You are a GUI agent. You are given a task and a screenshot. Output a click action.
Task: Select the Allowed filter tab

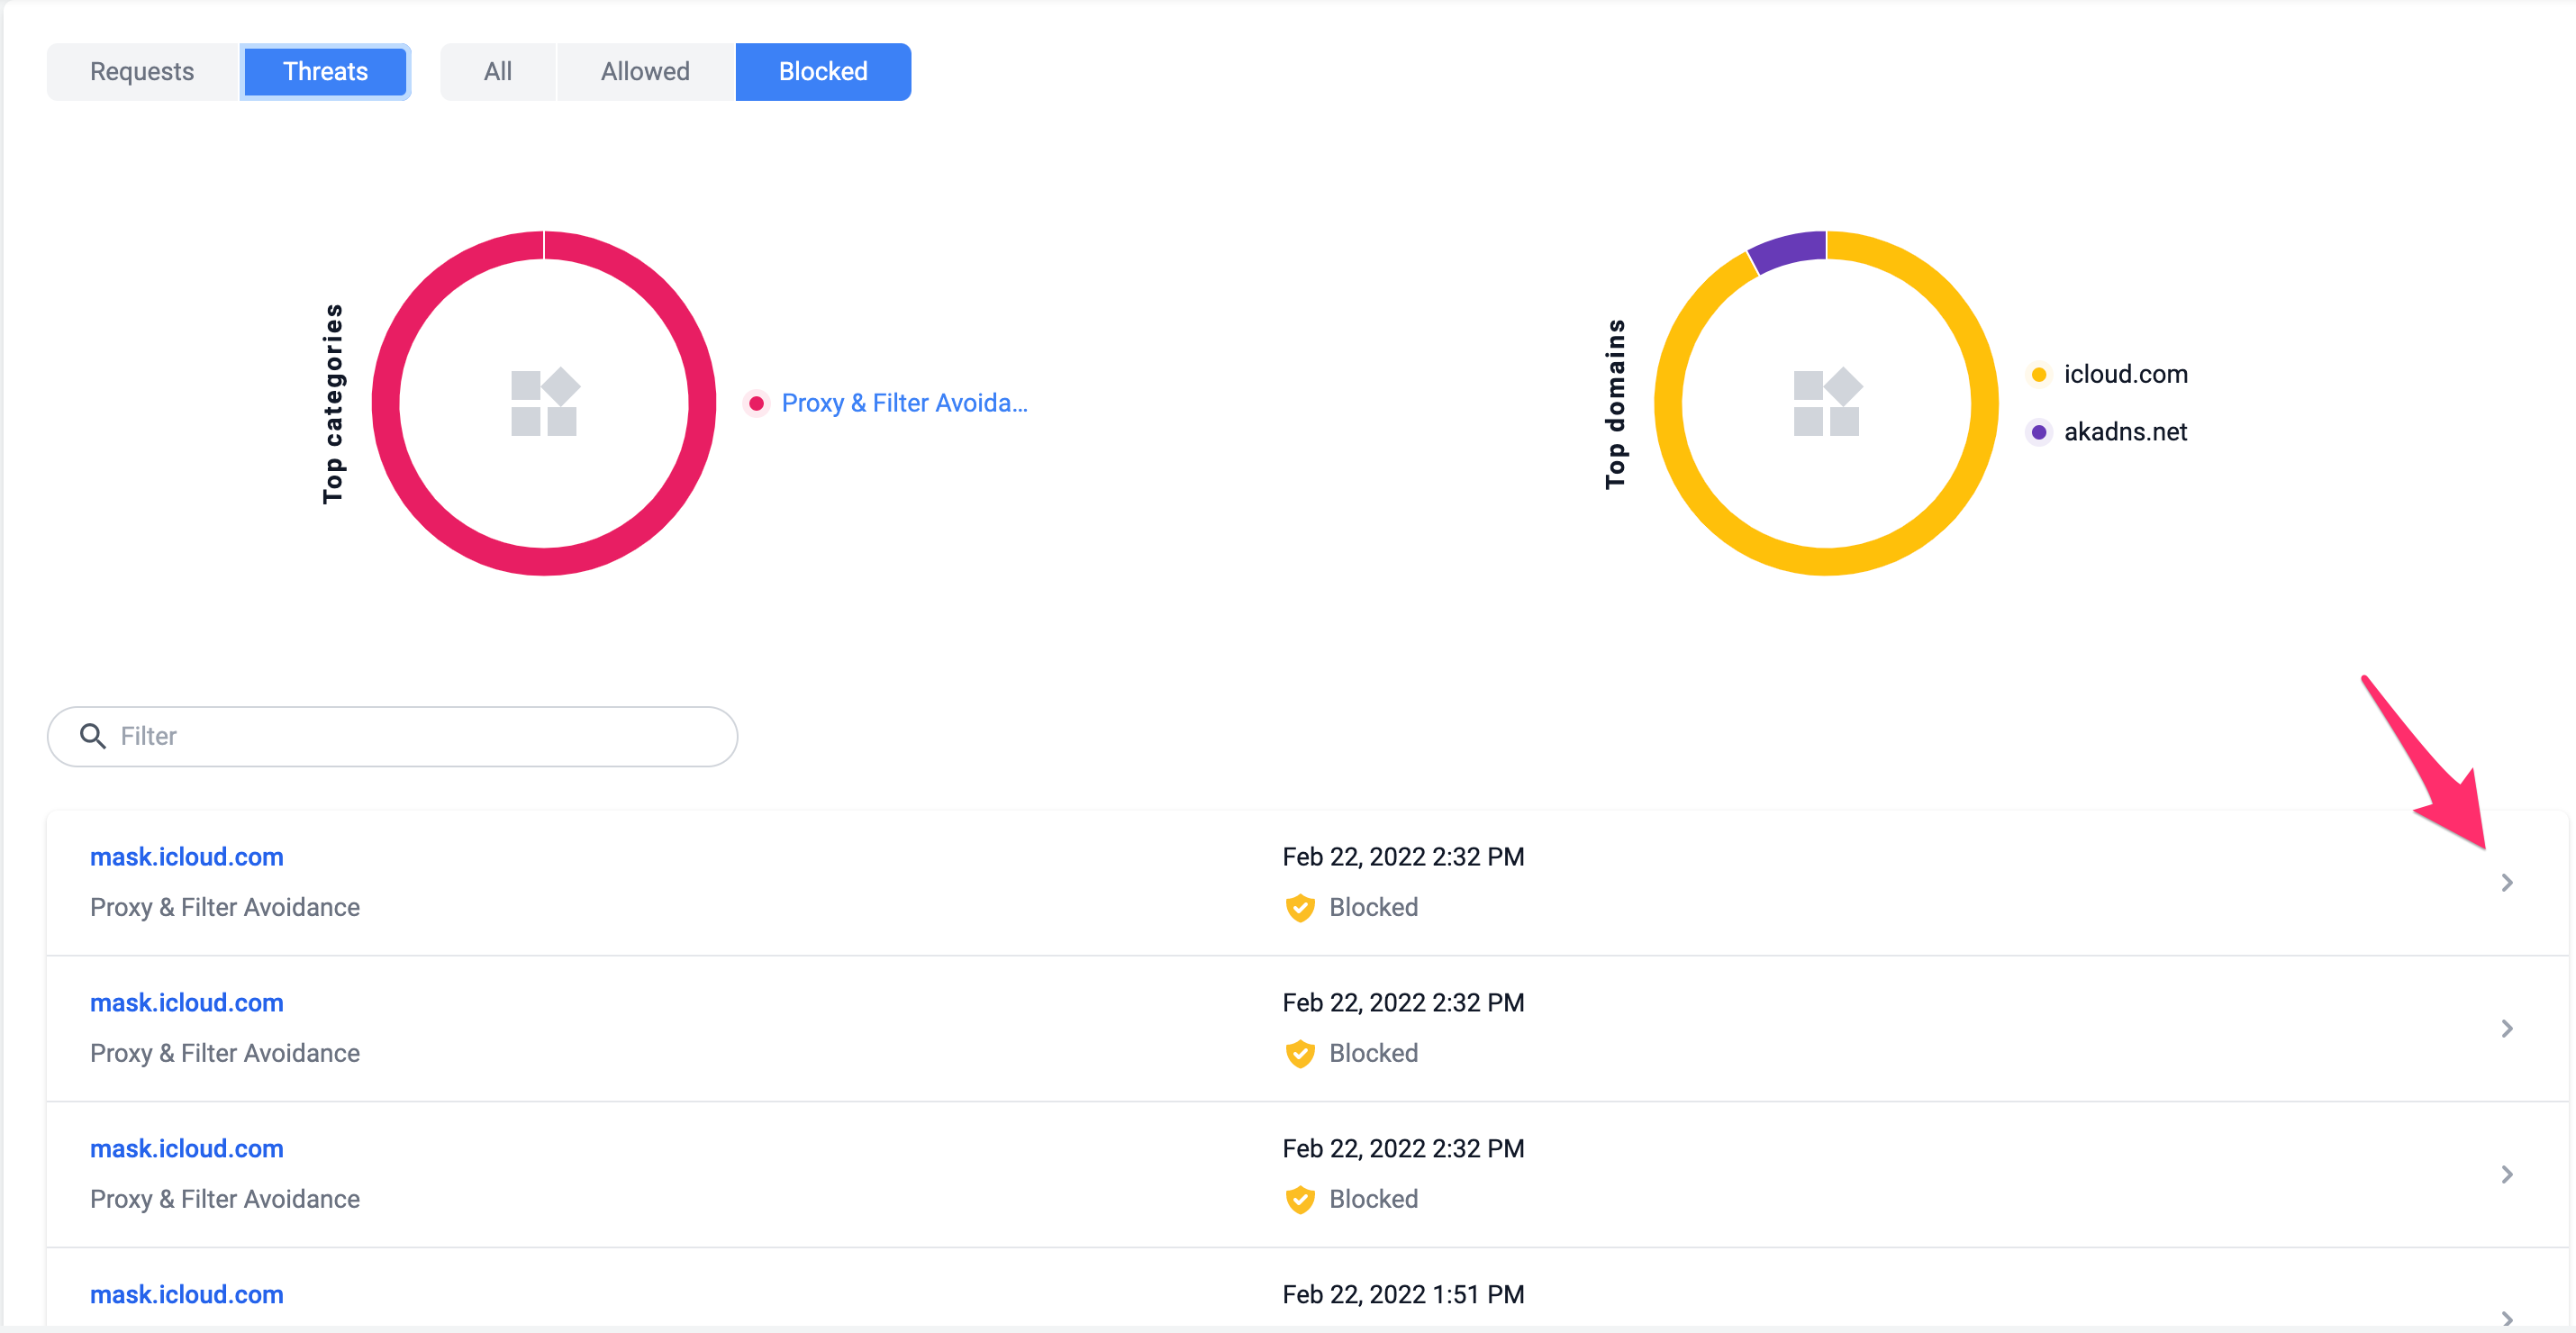(x=645, y=71)
